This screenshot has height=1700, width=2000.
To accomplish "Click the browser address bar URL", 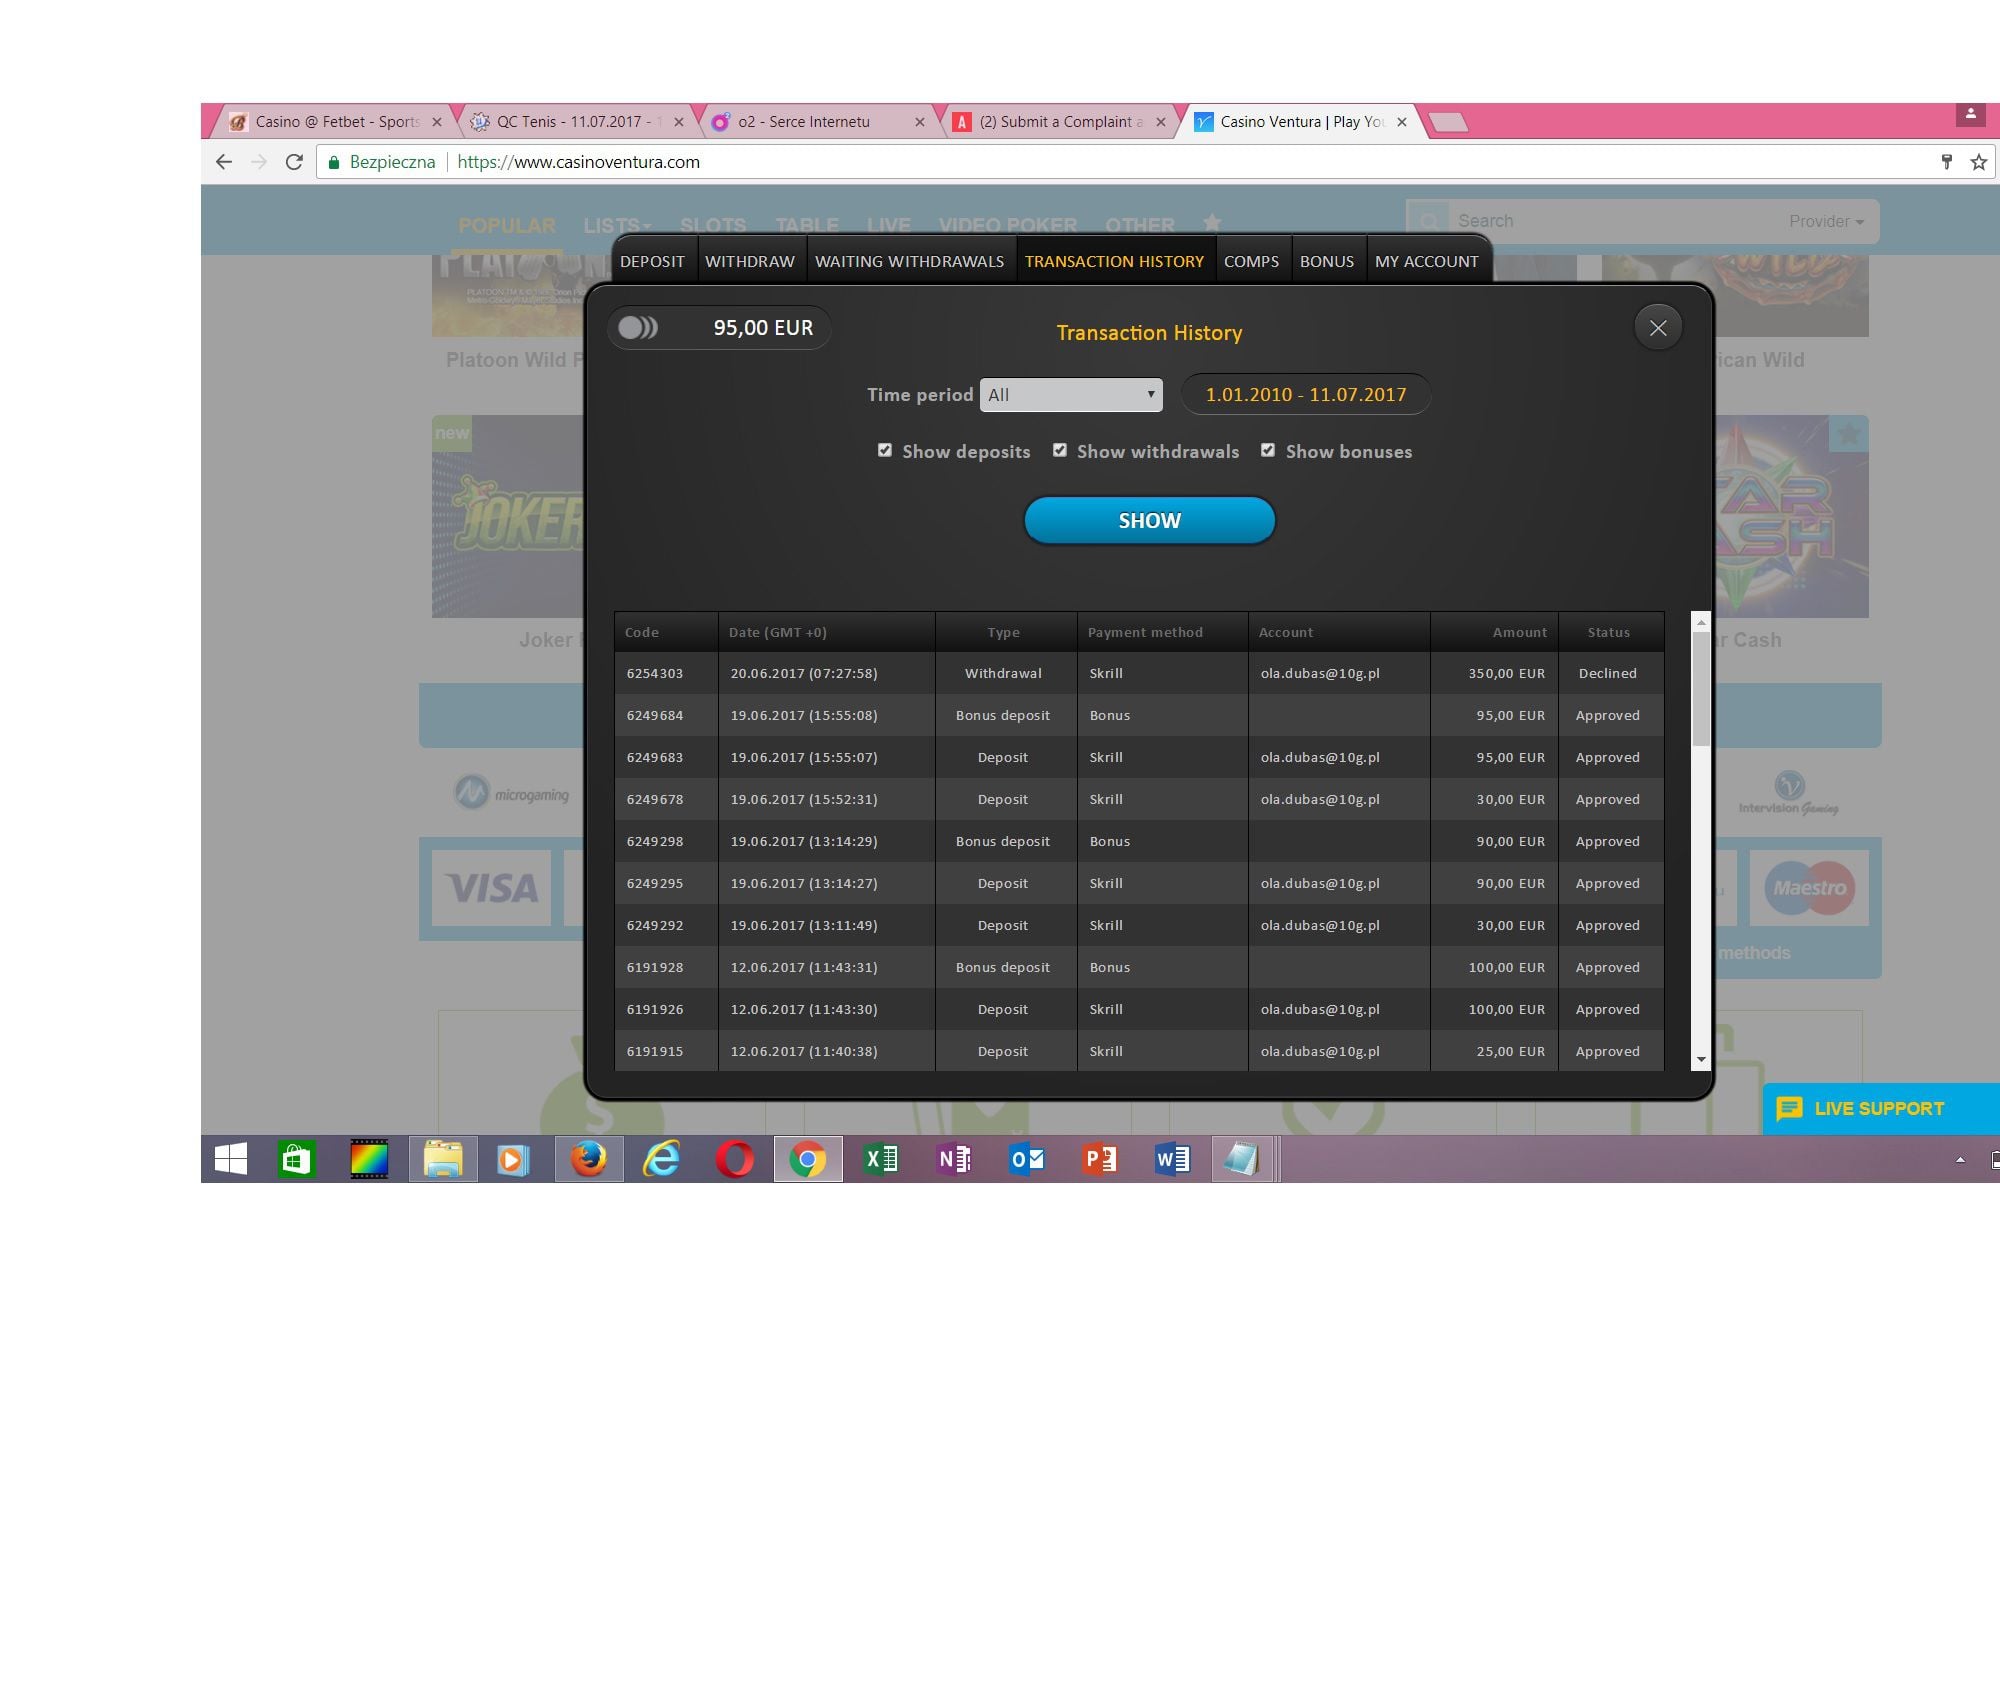I will coord(578,162).
